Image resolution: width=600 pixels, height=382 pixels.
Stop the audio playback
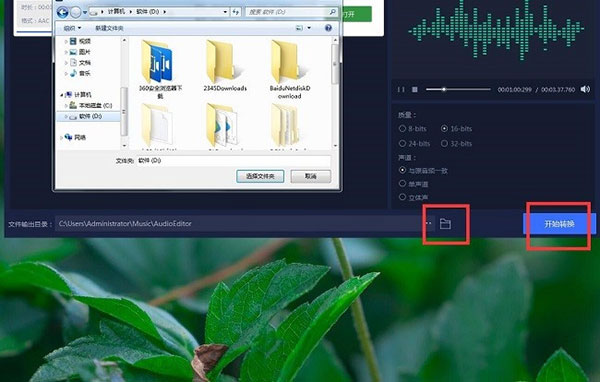coord(414,89)
